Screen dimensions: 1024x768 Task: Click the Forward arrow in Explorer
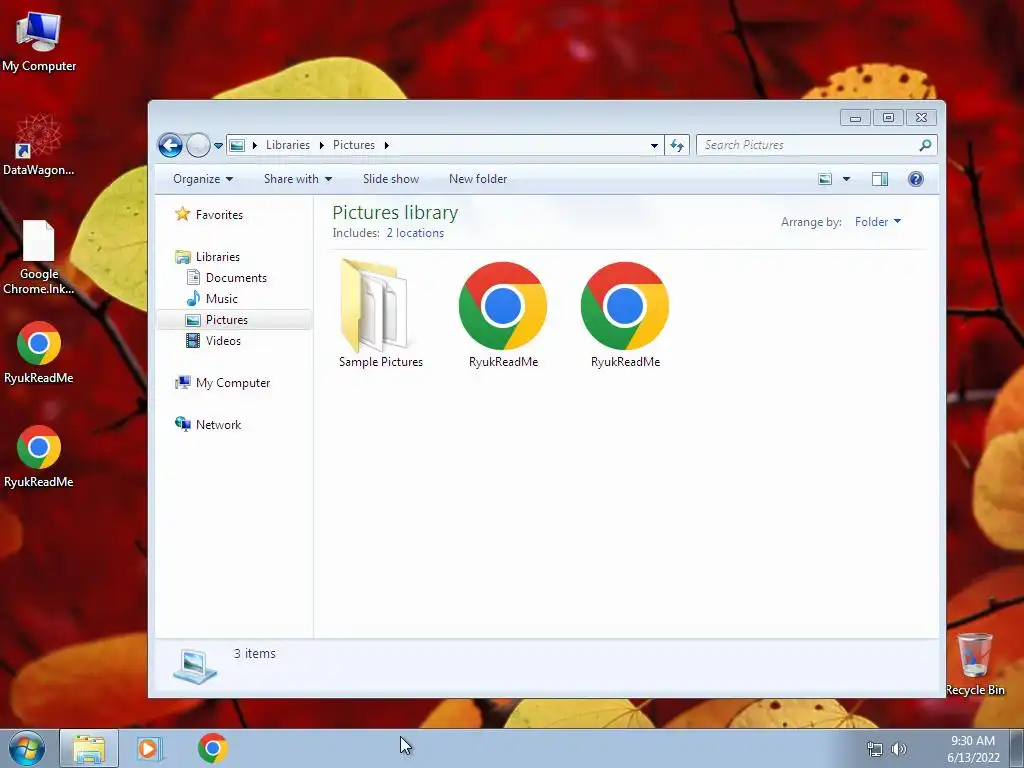click(x=198, y=145)
